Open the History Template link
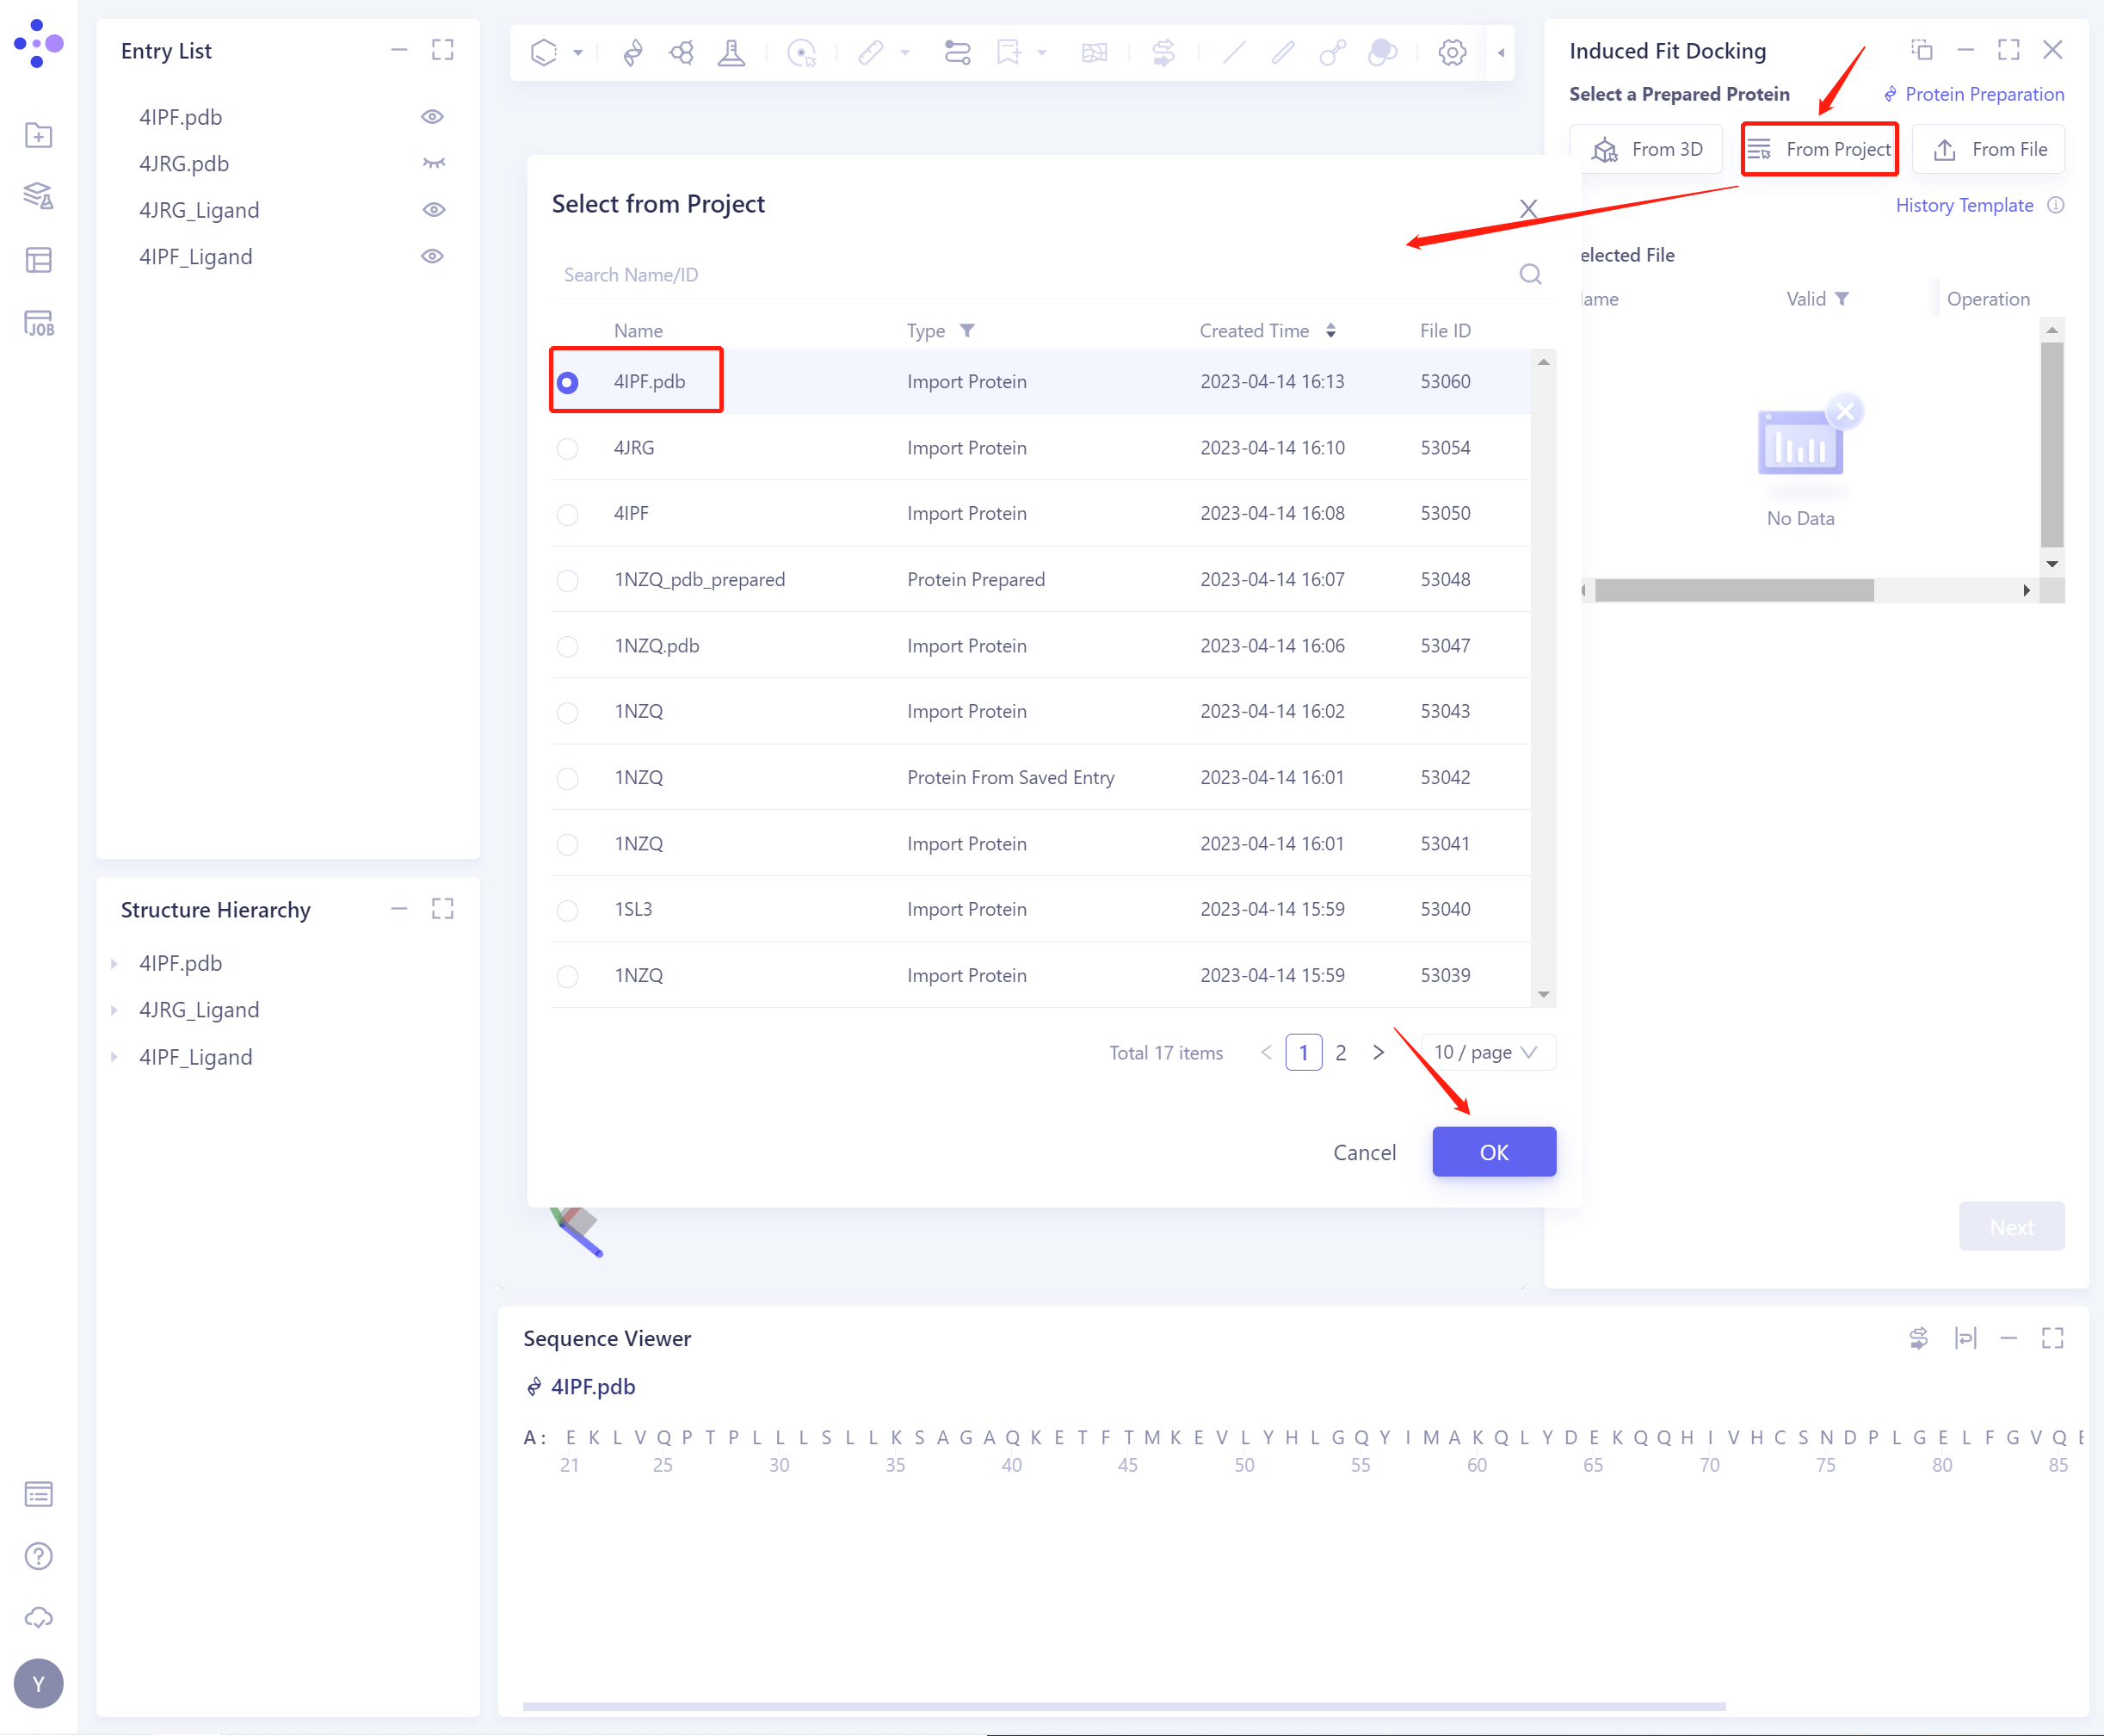 click(1963, 205)
